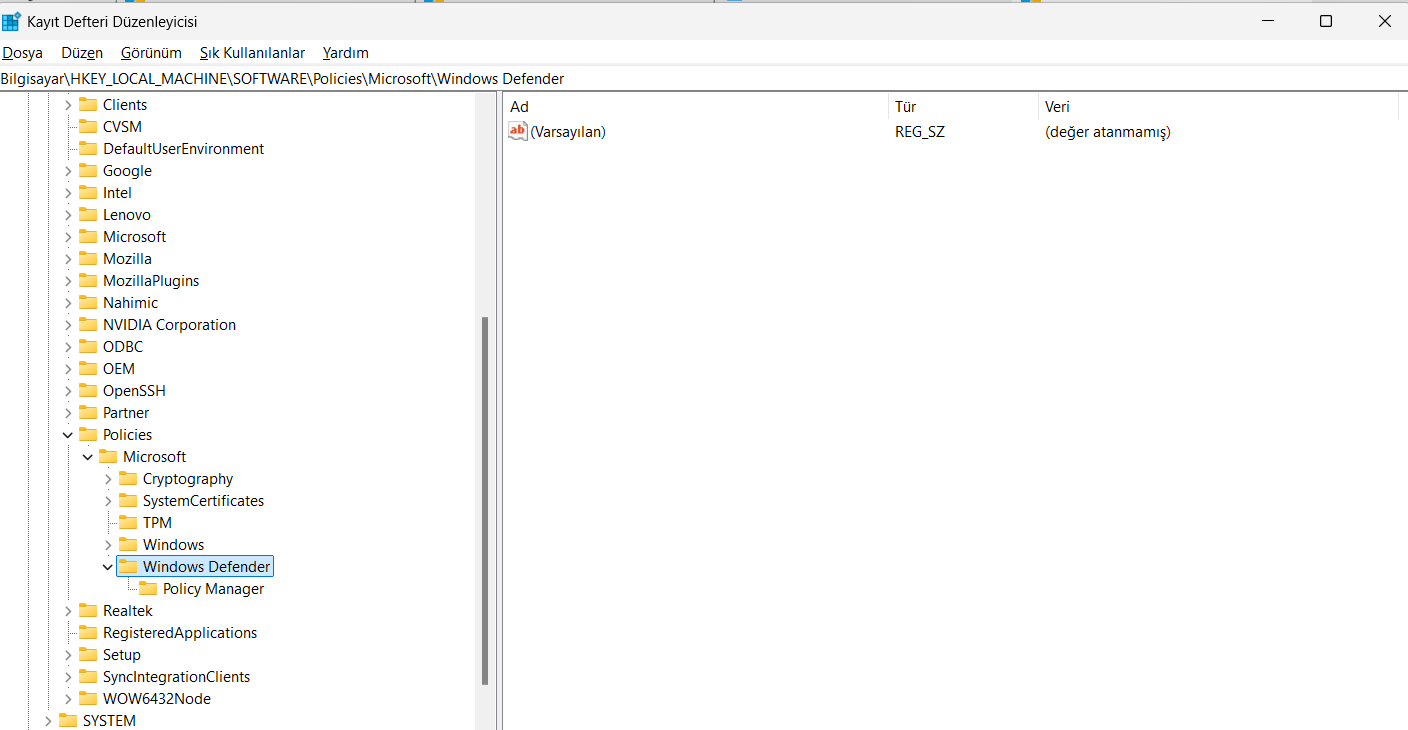Screen dimensions: 1408x730
Task: Expand the WOW6432Node key
Action: [68, 699]
